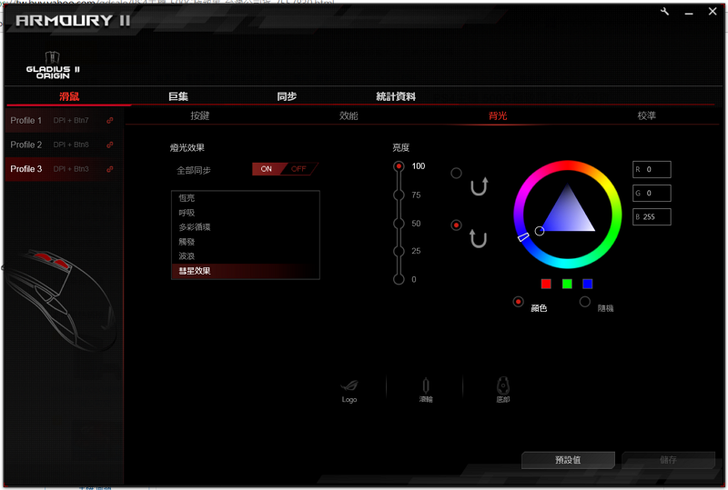Open the 按鍵 buttons sub-tab
Viewport: 728px width, 490px height.
click(x=200, y=116)
